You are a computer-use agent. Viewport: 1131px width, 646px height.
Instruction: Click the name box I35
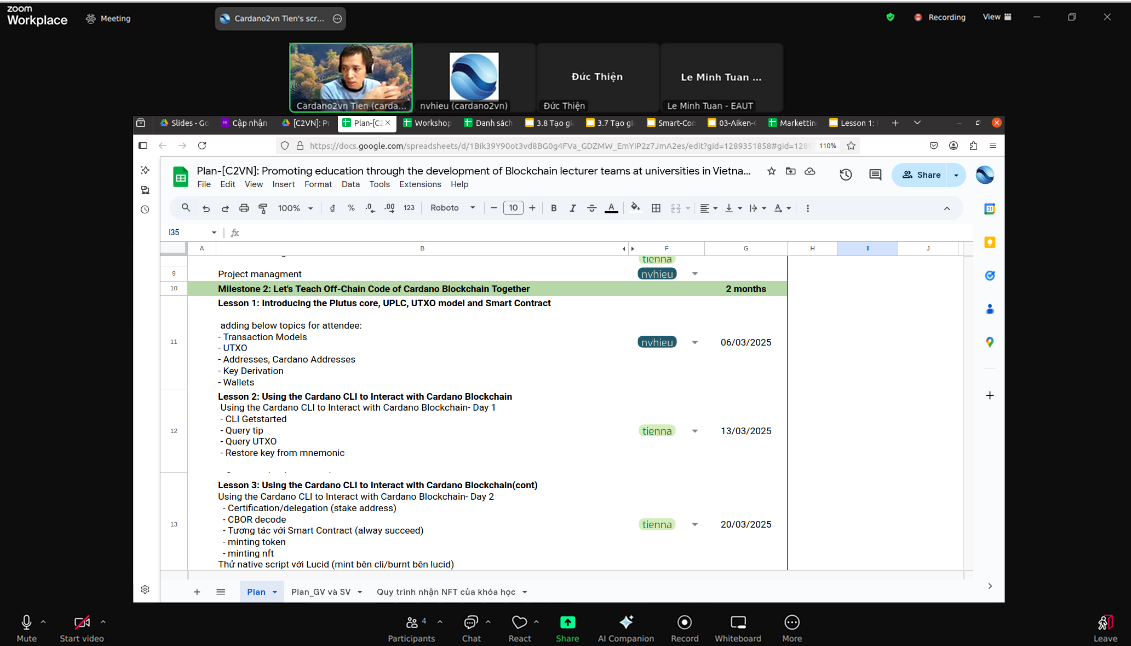(x=191, y=232)
